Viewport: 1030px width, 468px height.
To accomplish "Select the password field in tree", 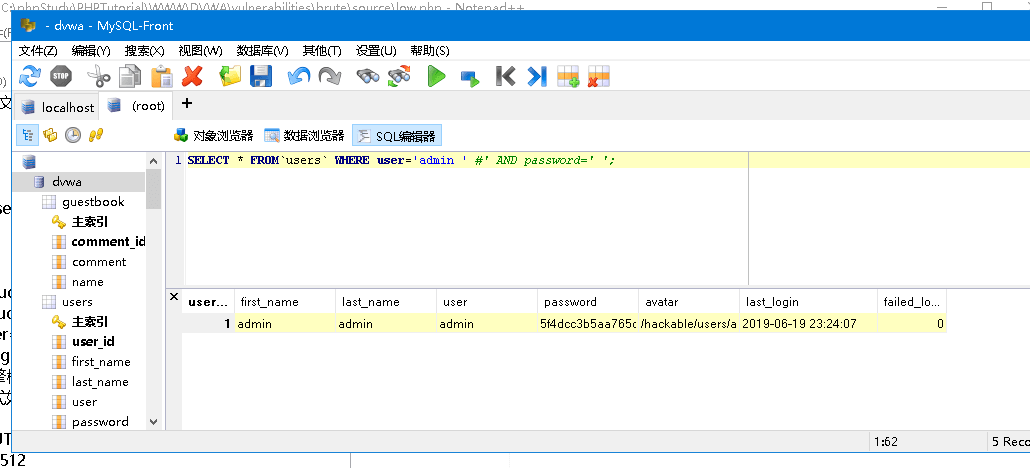I will point(100,421).
